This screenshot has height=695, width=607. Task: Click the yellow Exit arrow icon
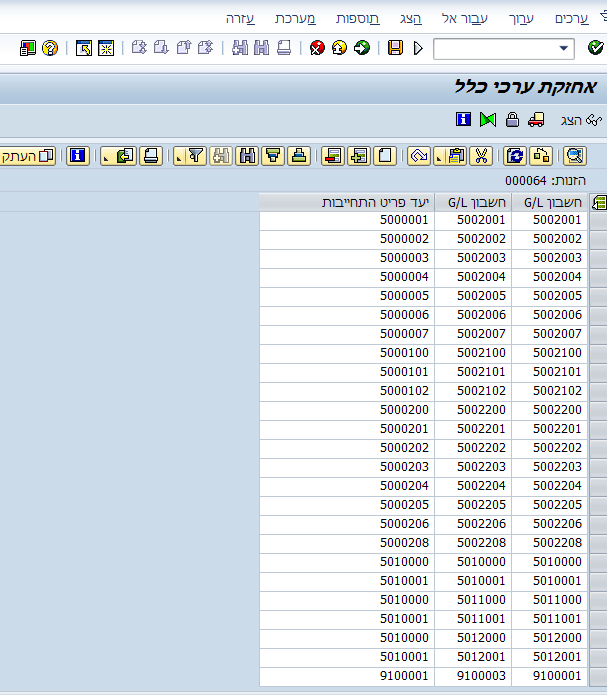tap(339, 48)
